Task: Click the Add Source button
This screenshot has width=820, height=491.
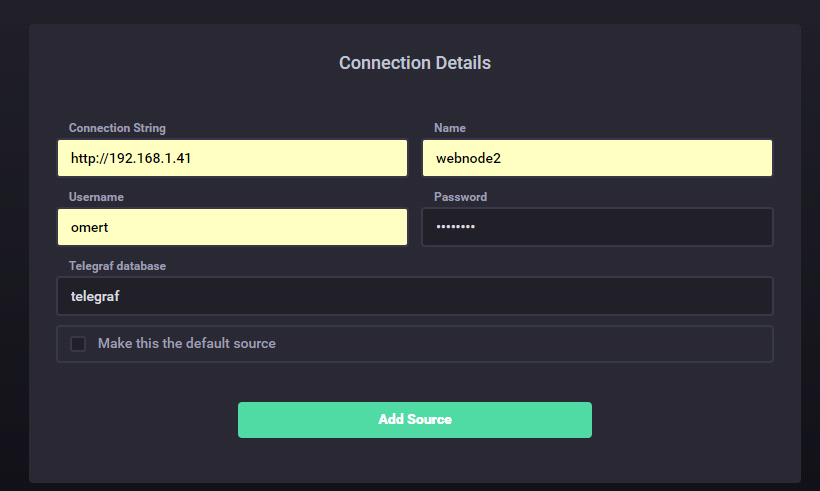Action: point(415,420)
